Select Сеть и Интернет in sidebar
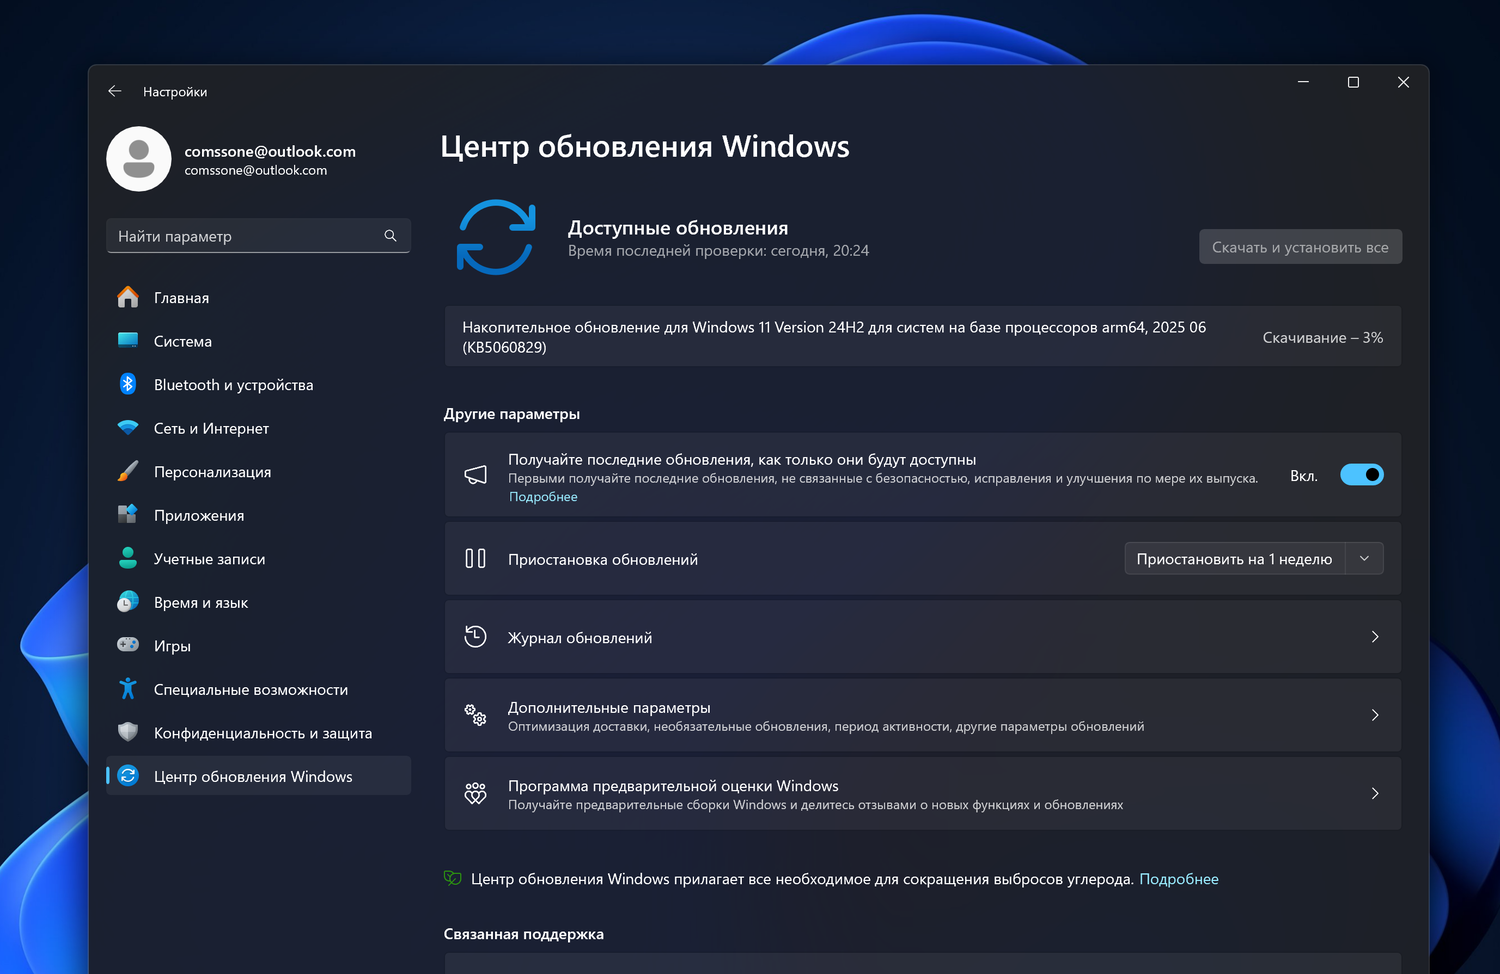 [x=258, y=428]
